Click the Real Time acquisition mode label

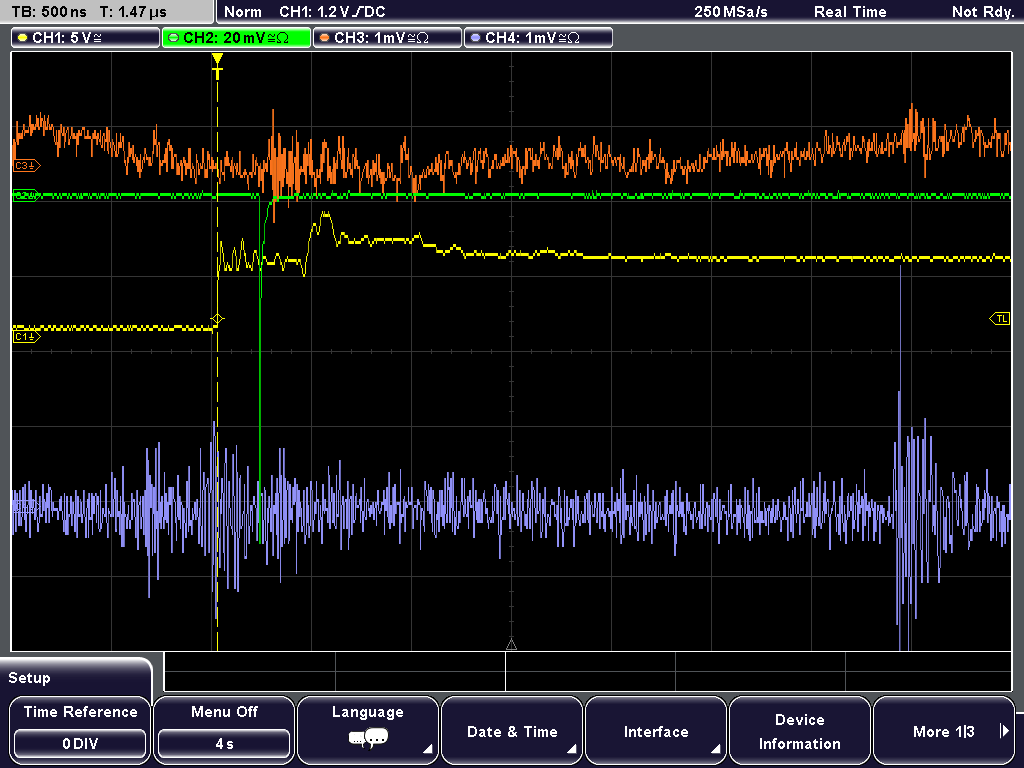click(x=850, y=12)
